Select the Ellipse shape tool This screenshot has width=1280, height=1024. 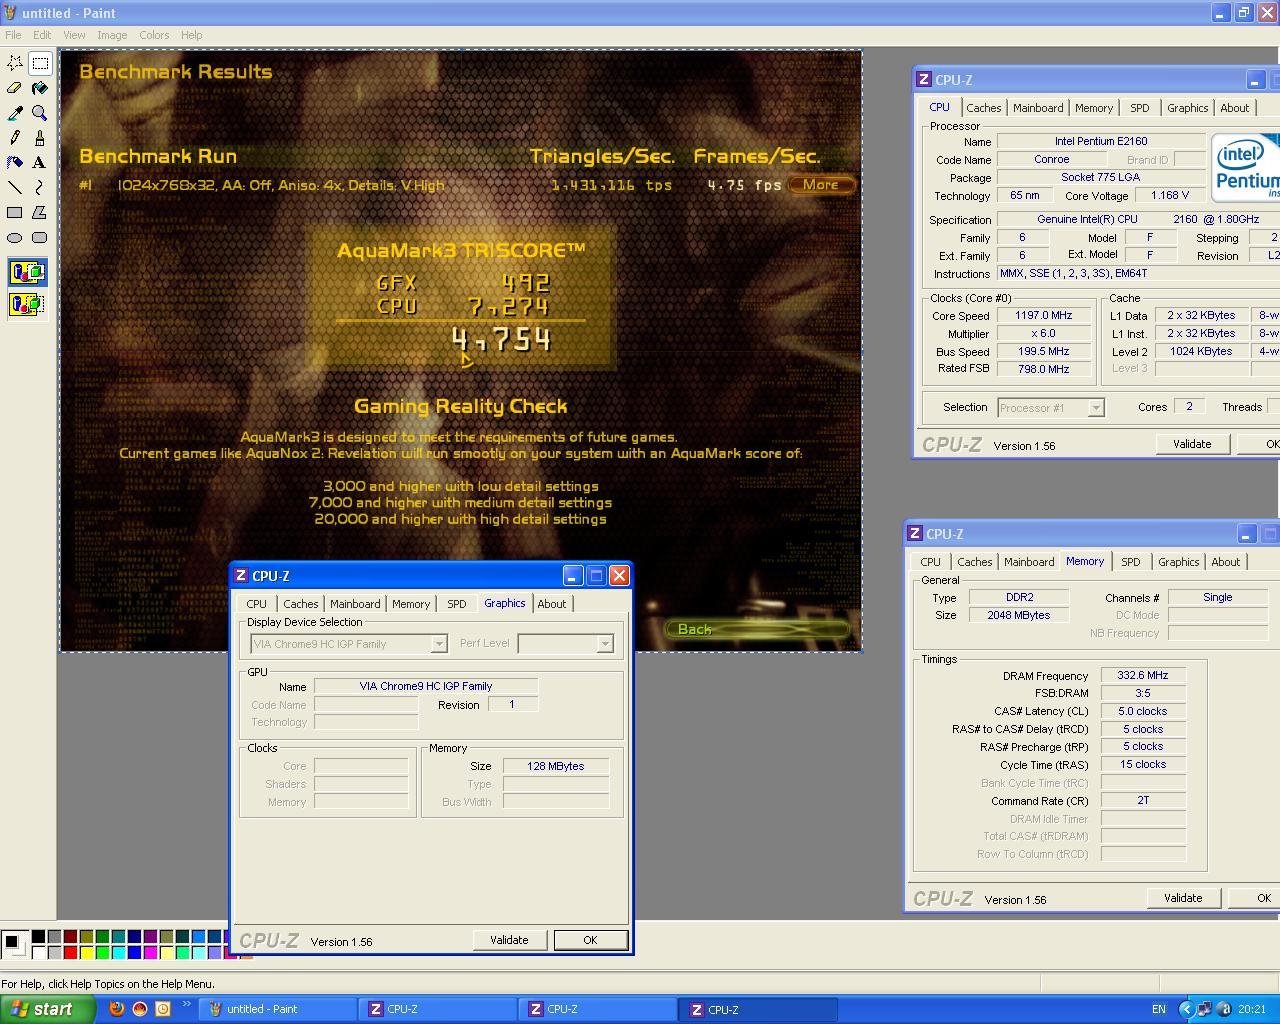[x=15, y=238]
